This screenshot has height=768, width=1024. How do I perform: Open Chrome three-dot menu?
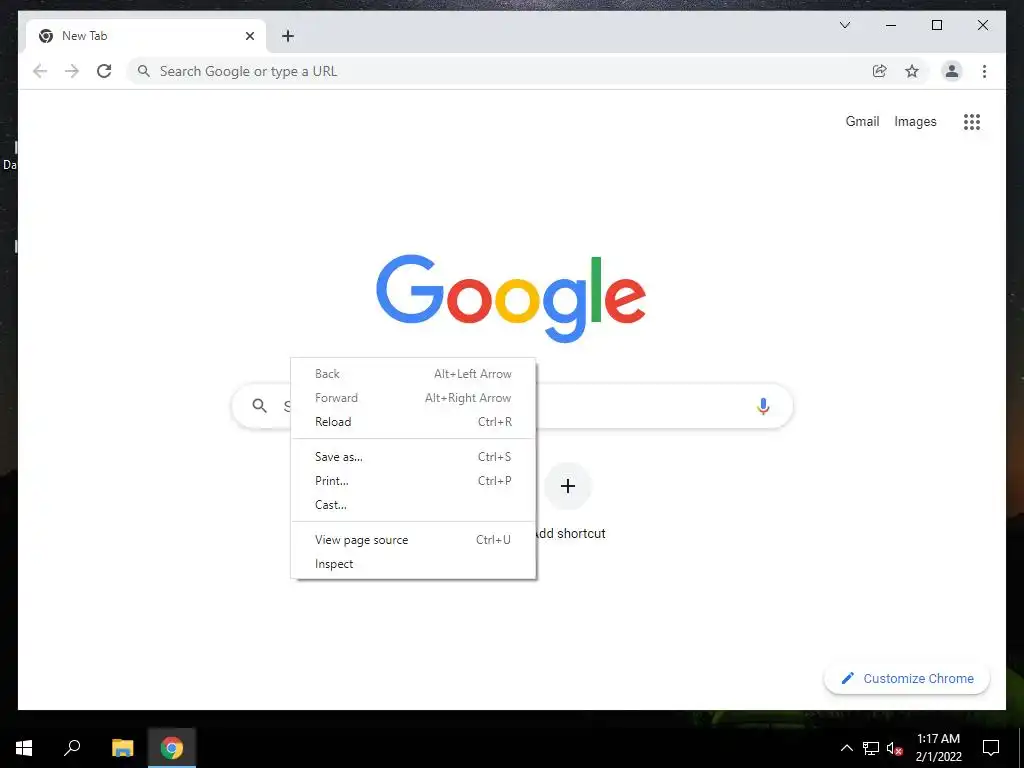click(984, 71)
